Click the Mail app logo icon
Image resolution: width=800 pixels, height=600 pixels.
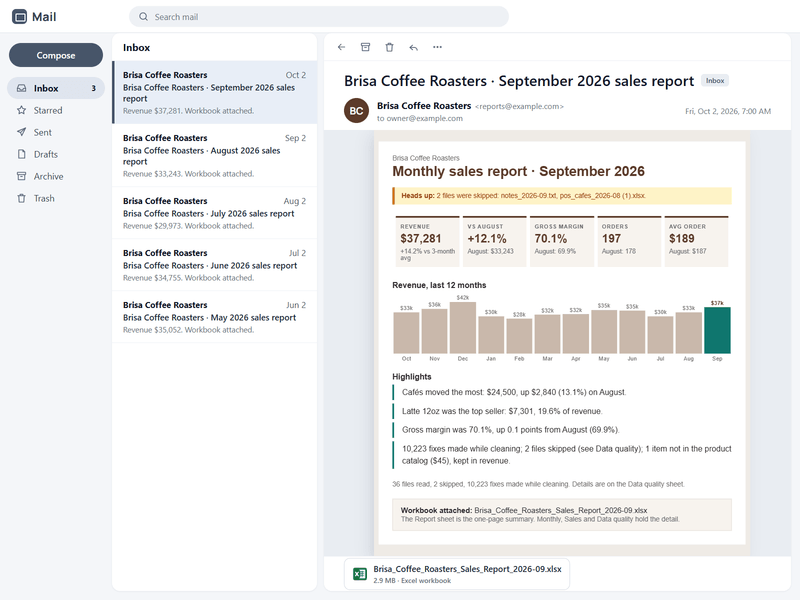point(19,17)
